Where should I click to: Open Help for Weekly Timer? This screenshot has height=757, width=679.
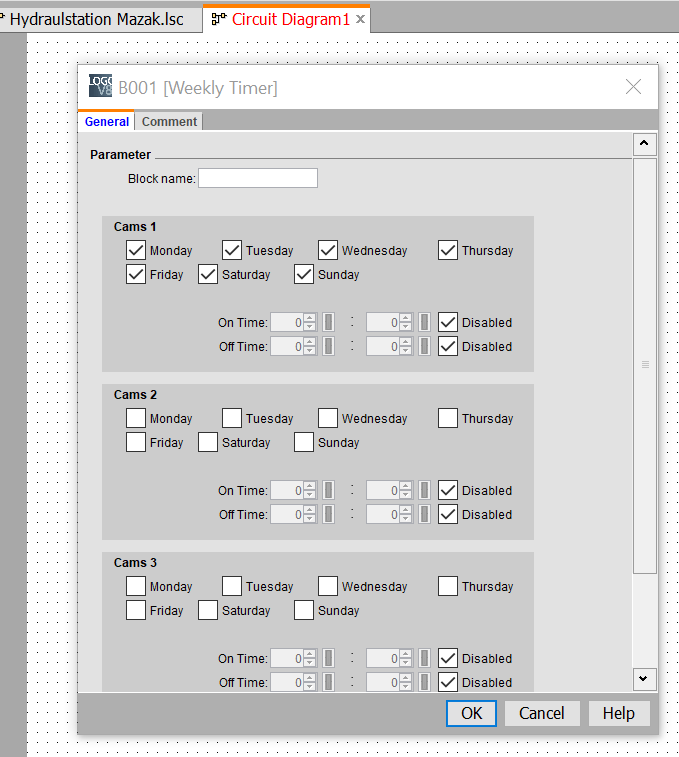[x=619, y=714]
